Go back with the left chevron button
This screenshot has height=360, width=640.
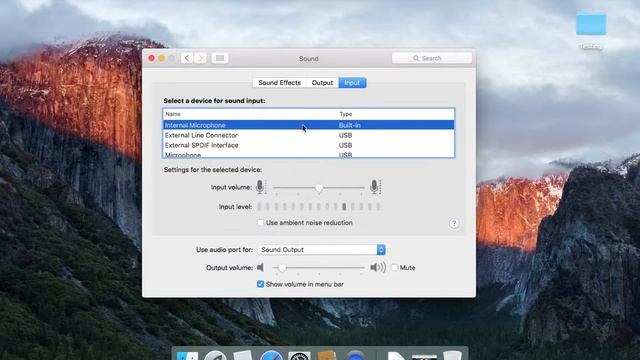(187, 58)
